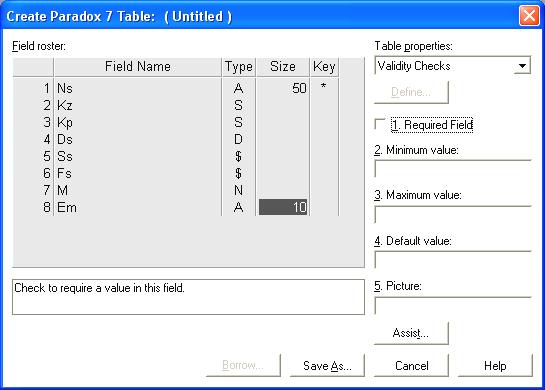This screenshot has width=545, height=390.
Task: Click the Maximum value input field
Action: [453, 214]
